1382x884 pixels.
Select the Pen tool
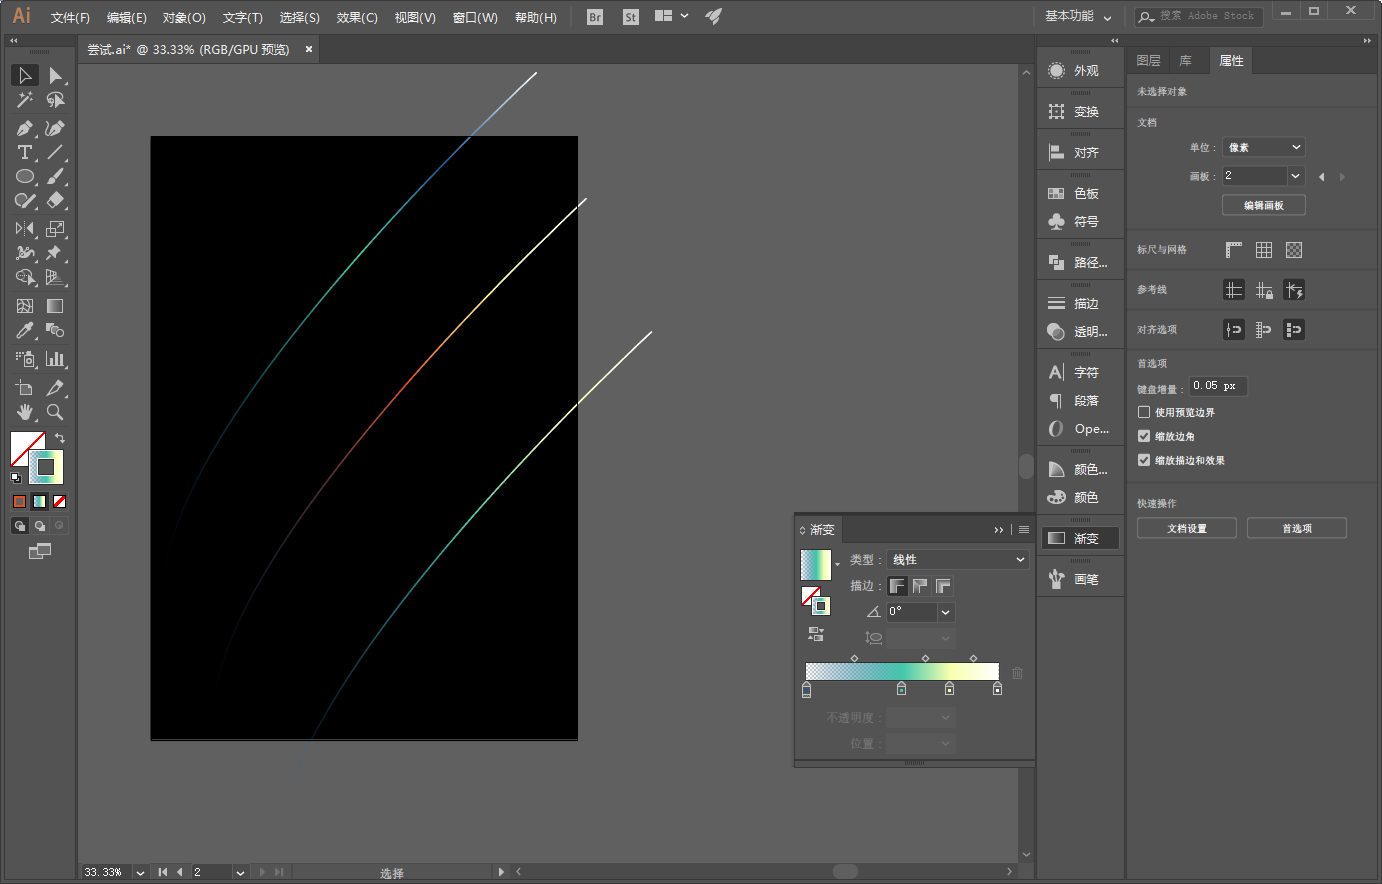(24, 128)
